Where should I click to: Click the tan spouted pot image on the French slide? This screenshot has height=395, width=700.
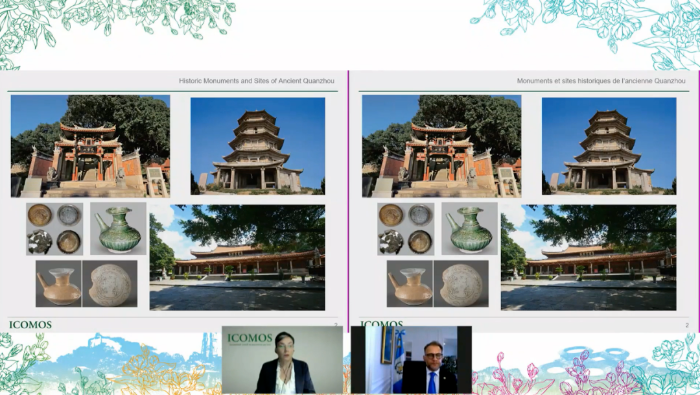coord(410,284)
